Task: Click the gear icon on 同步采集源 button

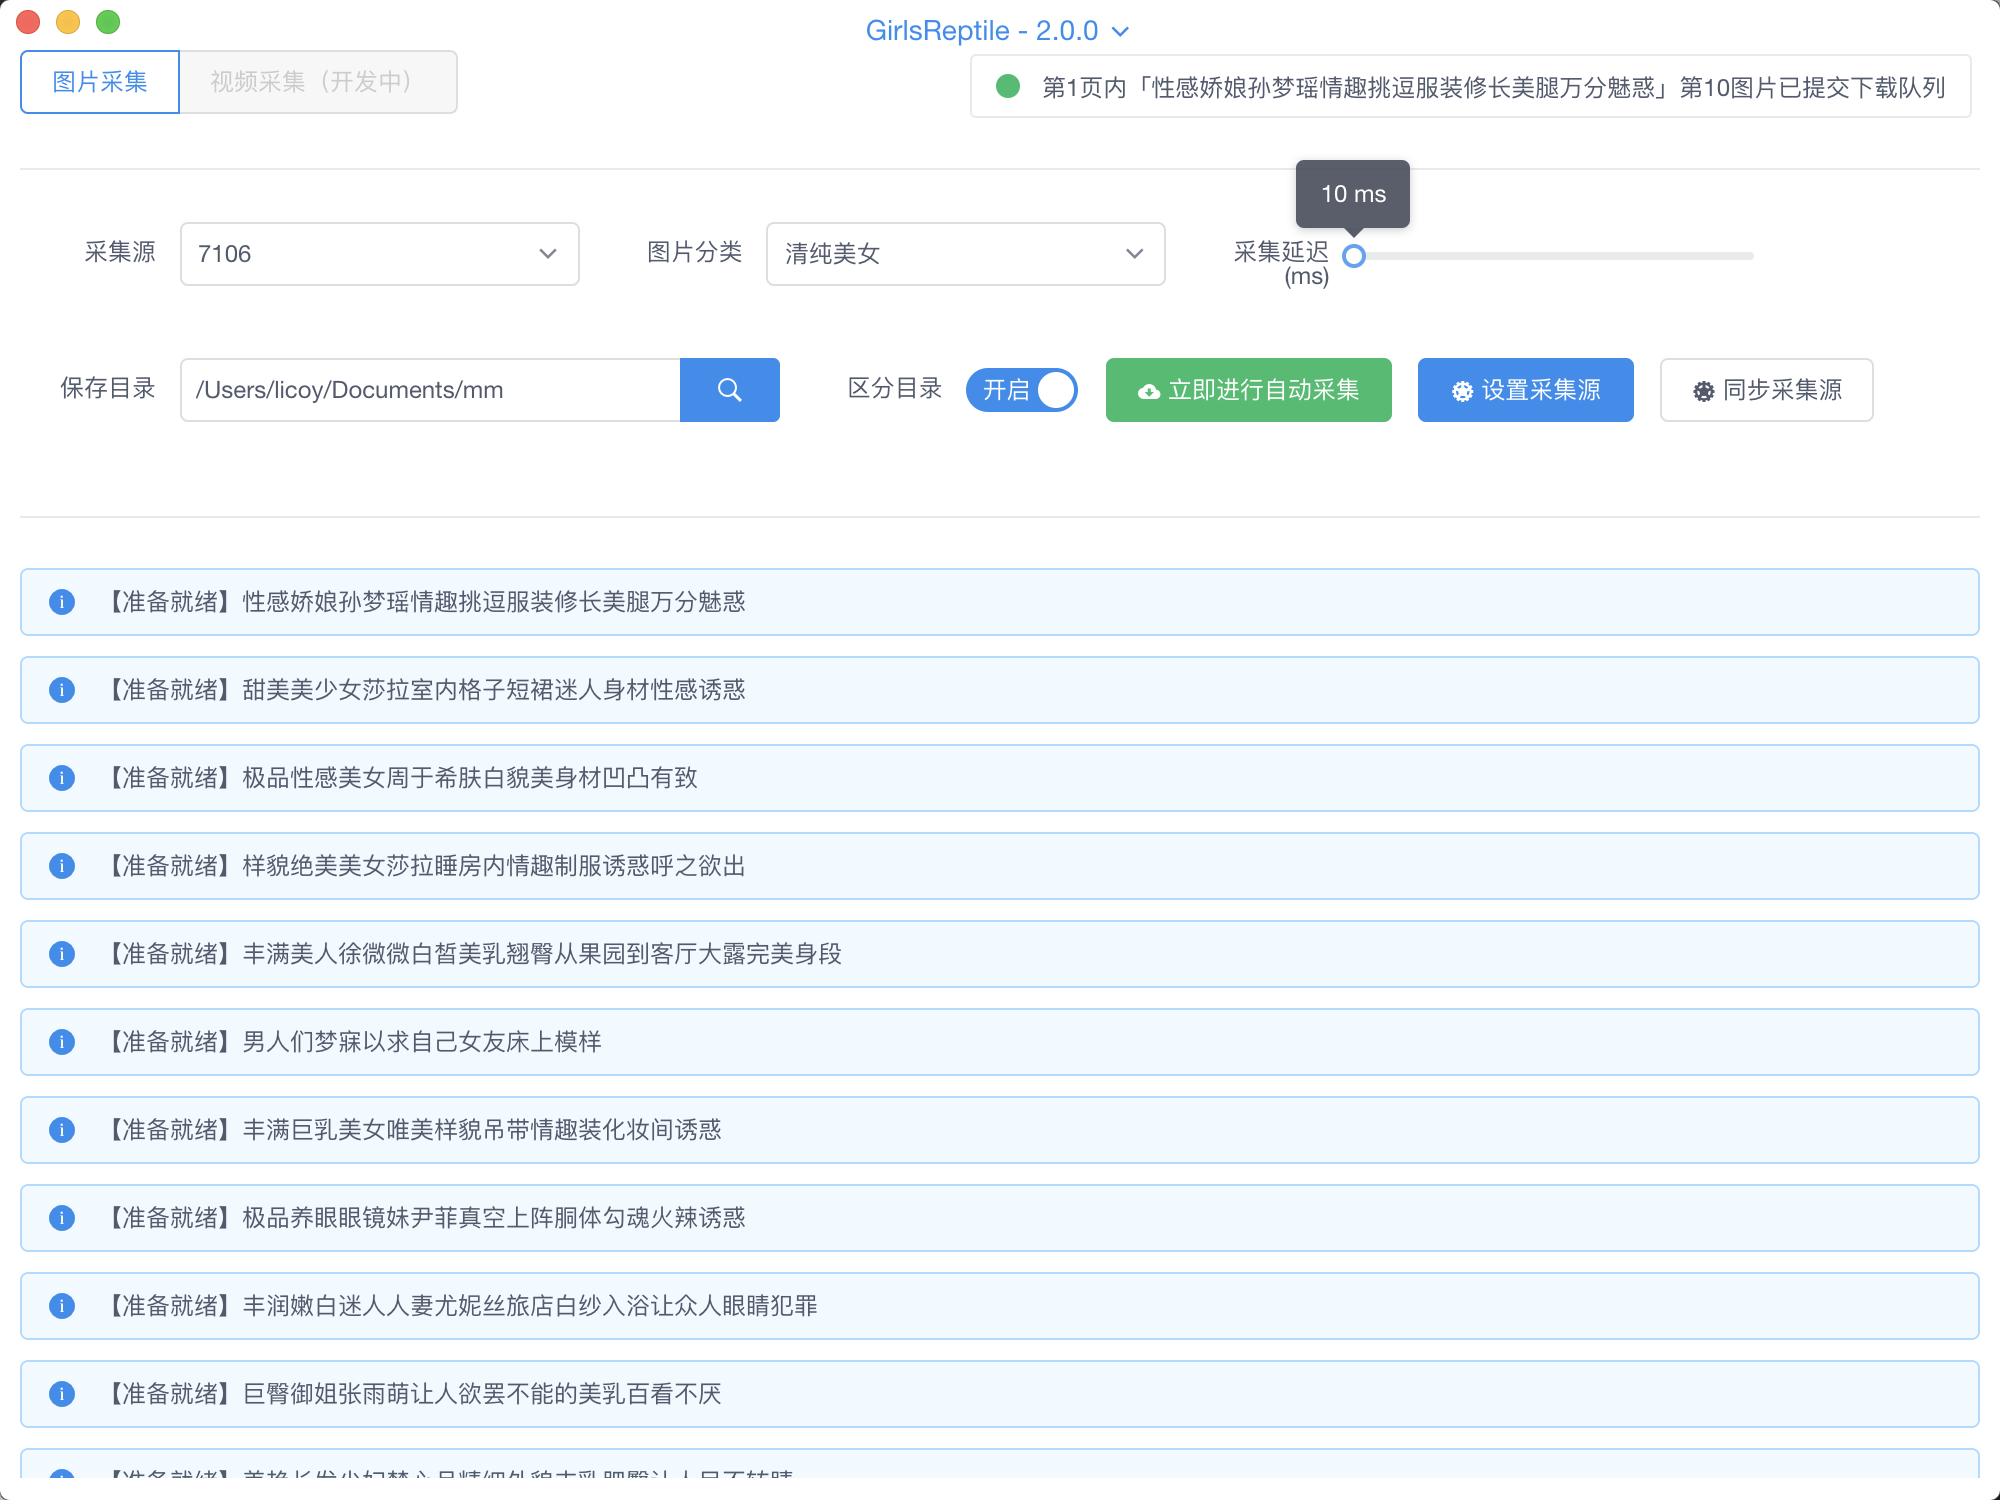Action: [x=1703, y=391]
